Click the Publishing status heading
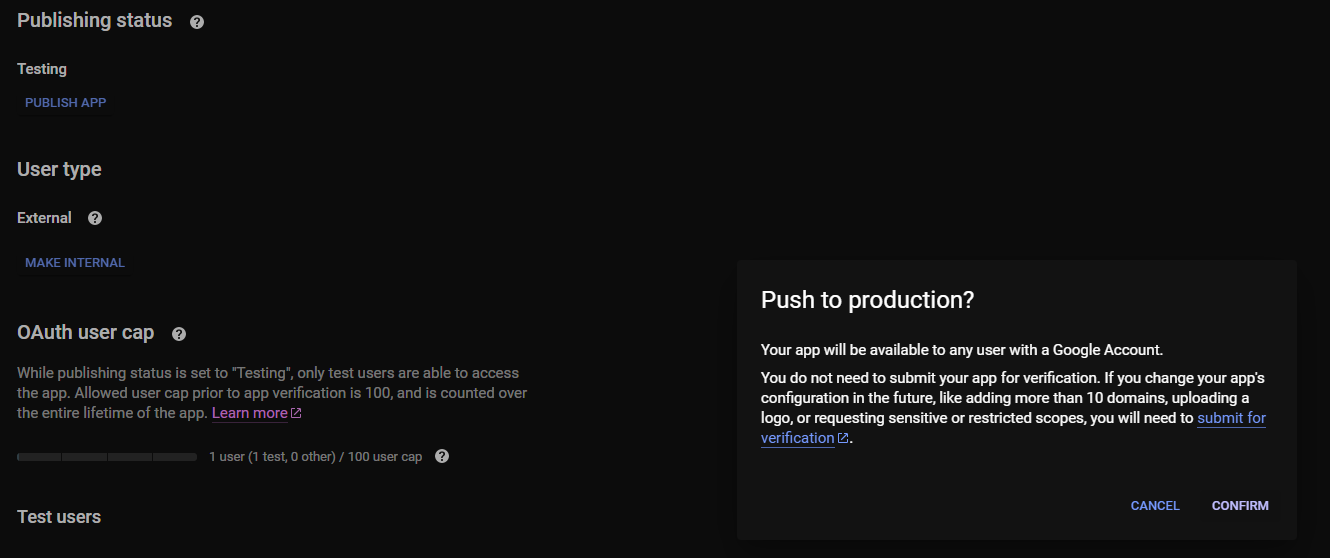The width and height of the screenshot is (1330, 558). [x=95, y=21]
